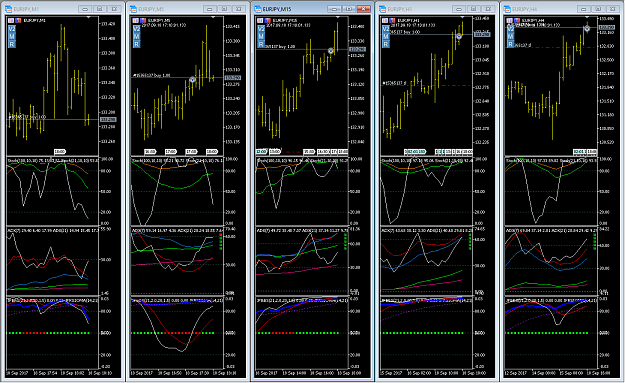Viewport: 625px width, 383px height.
Task: Click the R button in M15 chart
Action: tap(261, 44)
